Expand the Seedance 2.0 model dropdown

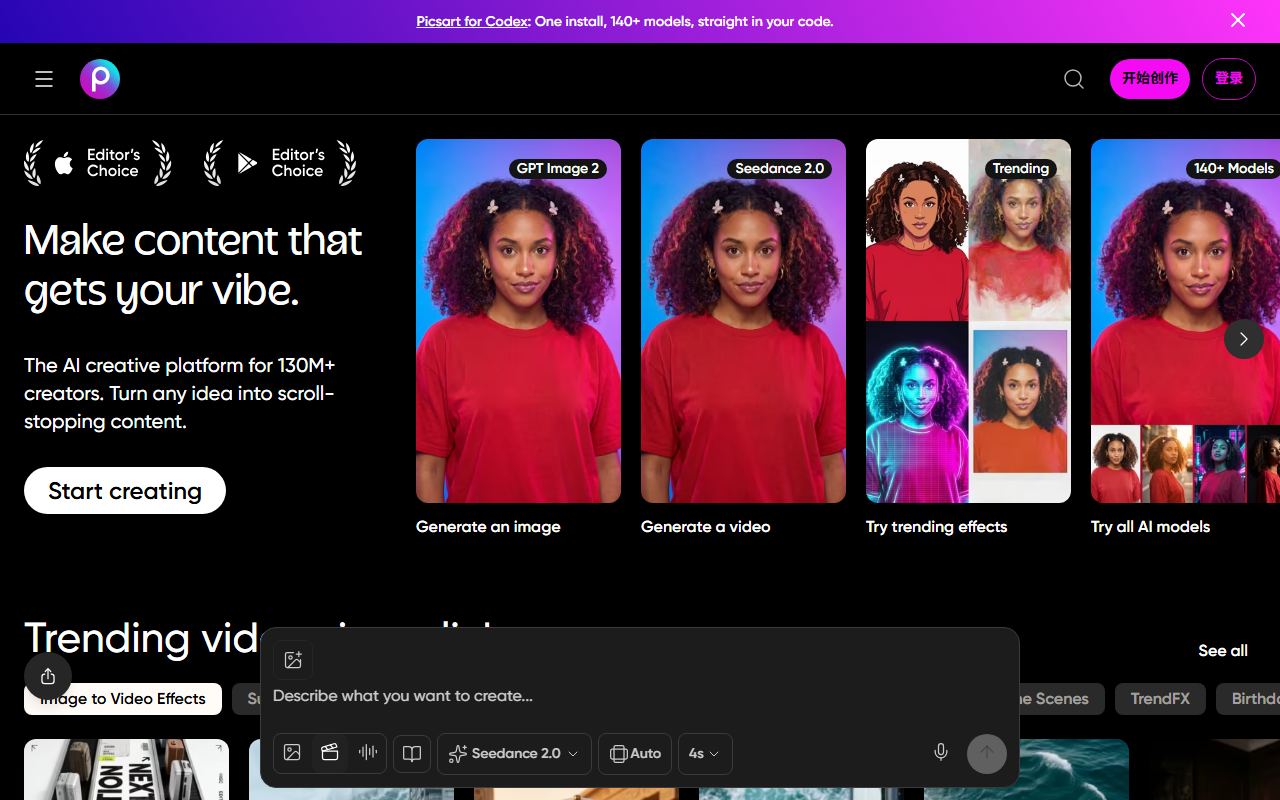(x=514, y=754)
